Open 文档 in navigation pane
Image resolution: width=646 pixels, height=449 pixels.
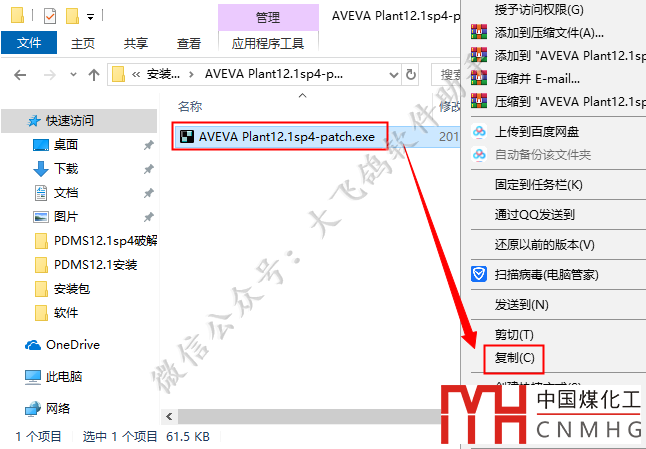pos(66,192)
